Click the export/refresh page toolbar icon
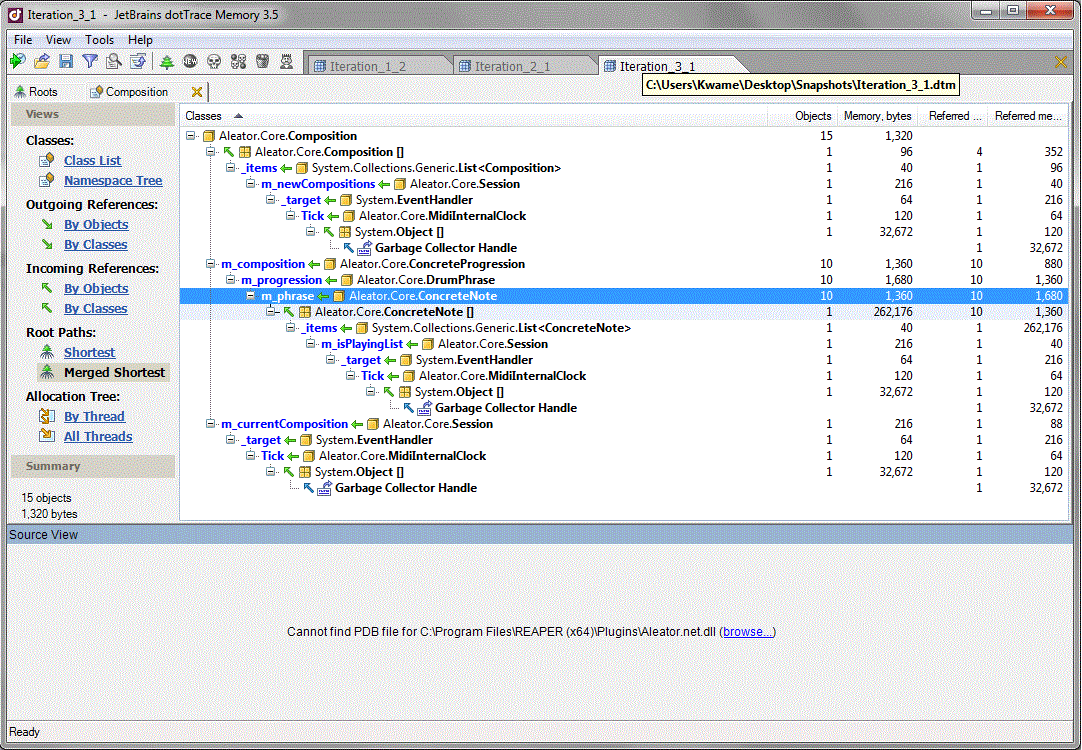Image resolution: width=1082 pixels, height=750 pixels. (x=138, y=61)
